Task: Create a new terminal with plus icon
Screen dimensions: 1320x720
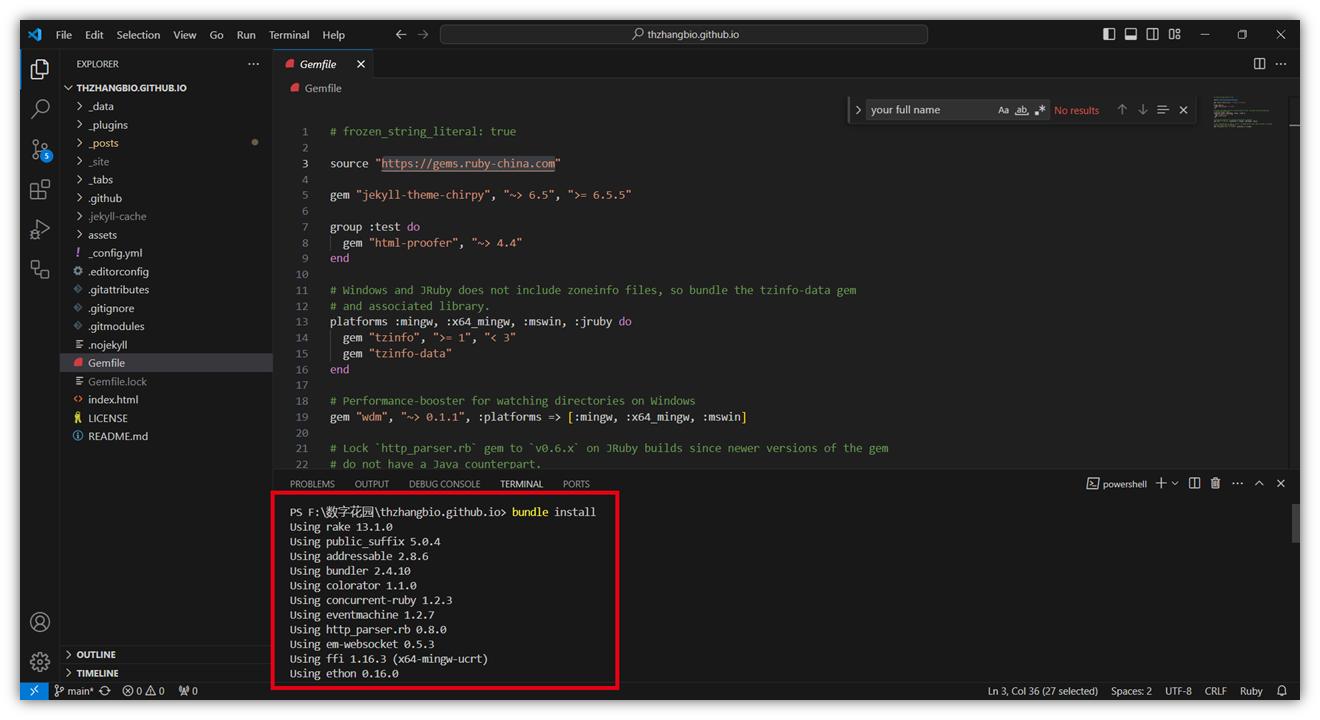Action: (x=1161, y=483)
